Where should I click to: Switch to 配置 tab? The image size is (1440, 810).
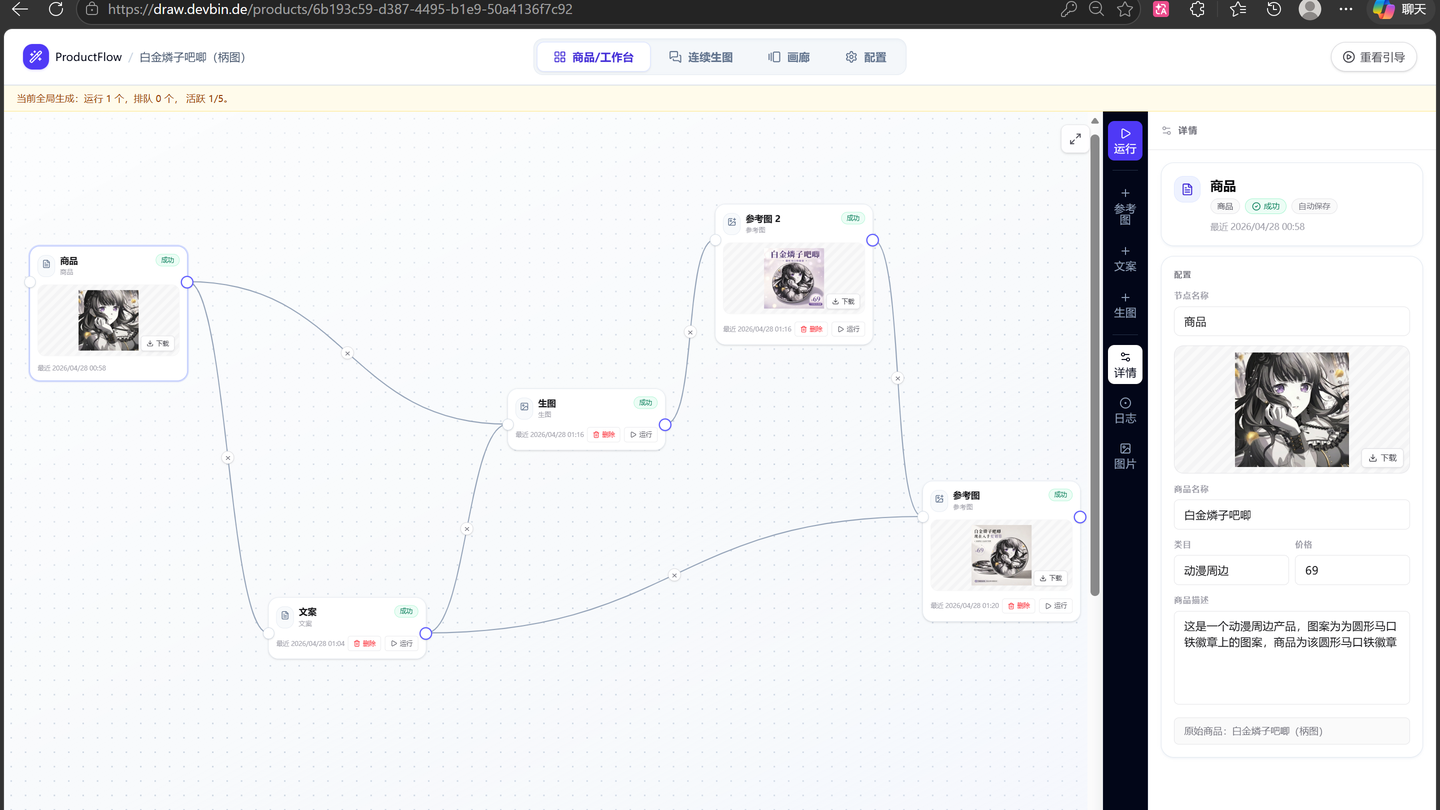(866, 57)
